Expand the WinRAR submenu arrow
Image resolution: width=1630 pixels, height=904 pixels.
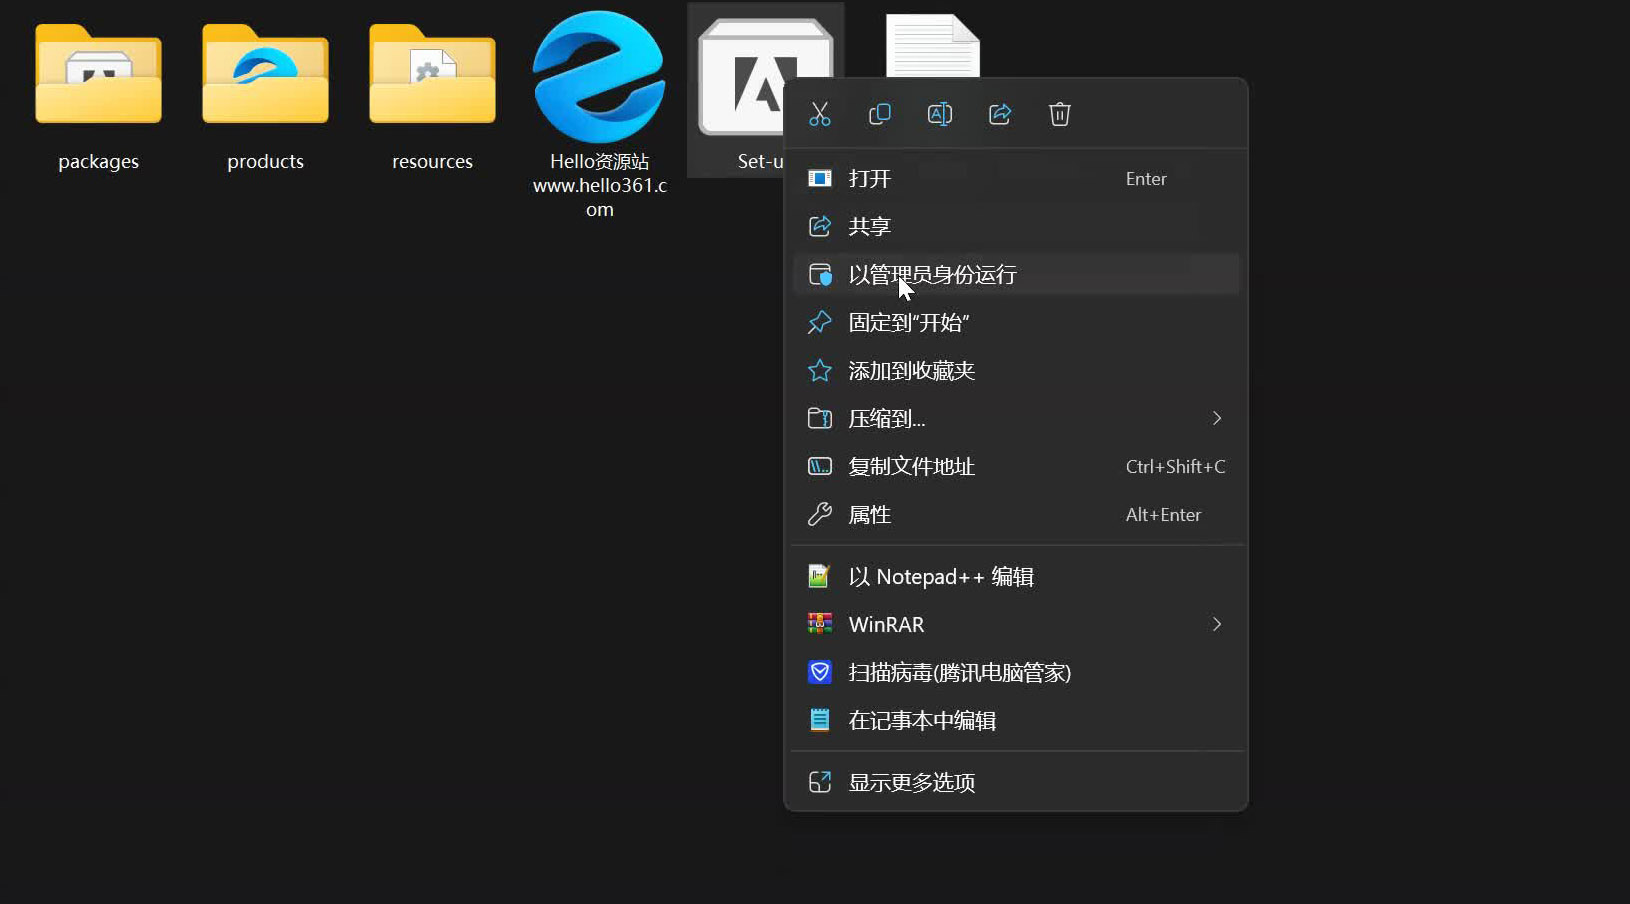[1216, 624]
